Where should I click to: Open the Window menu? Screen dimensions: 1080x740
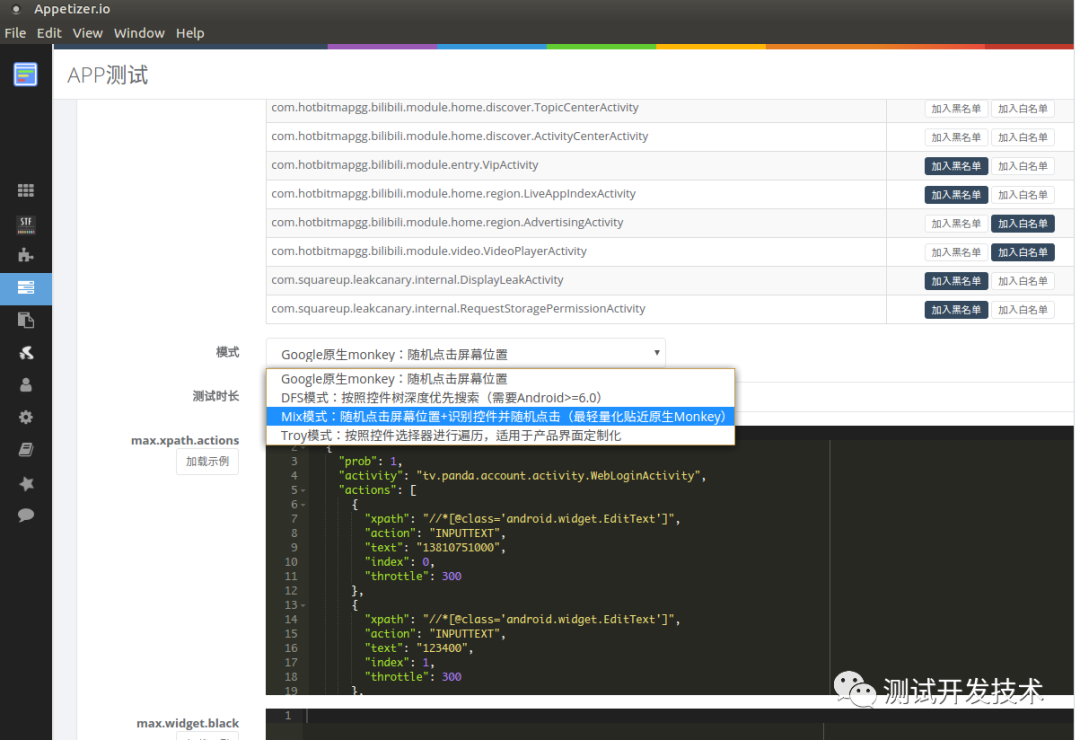(139, 33)
